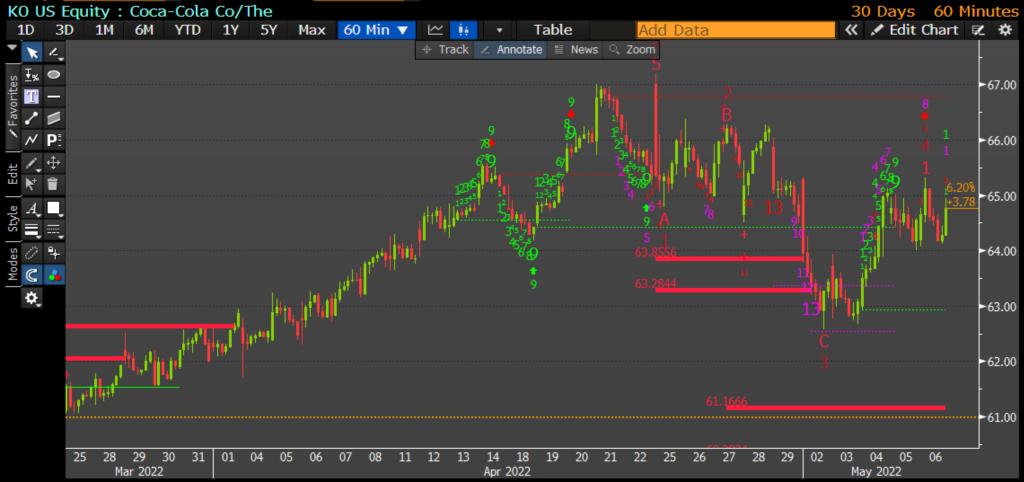
Task: Enable Track mode
Action: (445, 50)
